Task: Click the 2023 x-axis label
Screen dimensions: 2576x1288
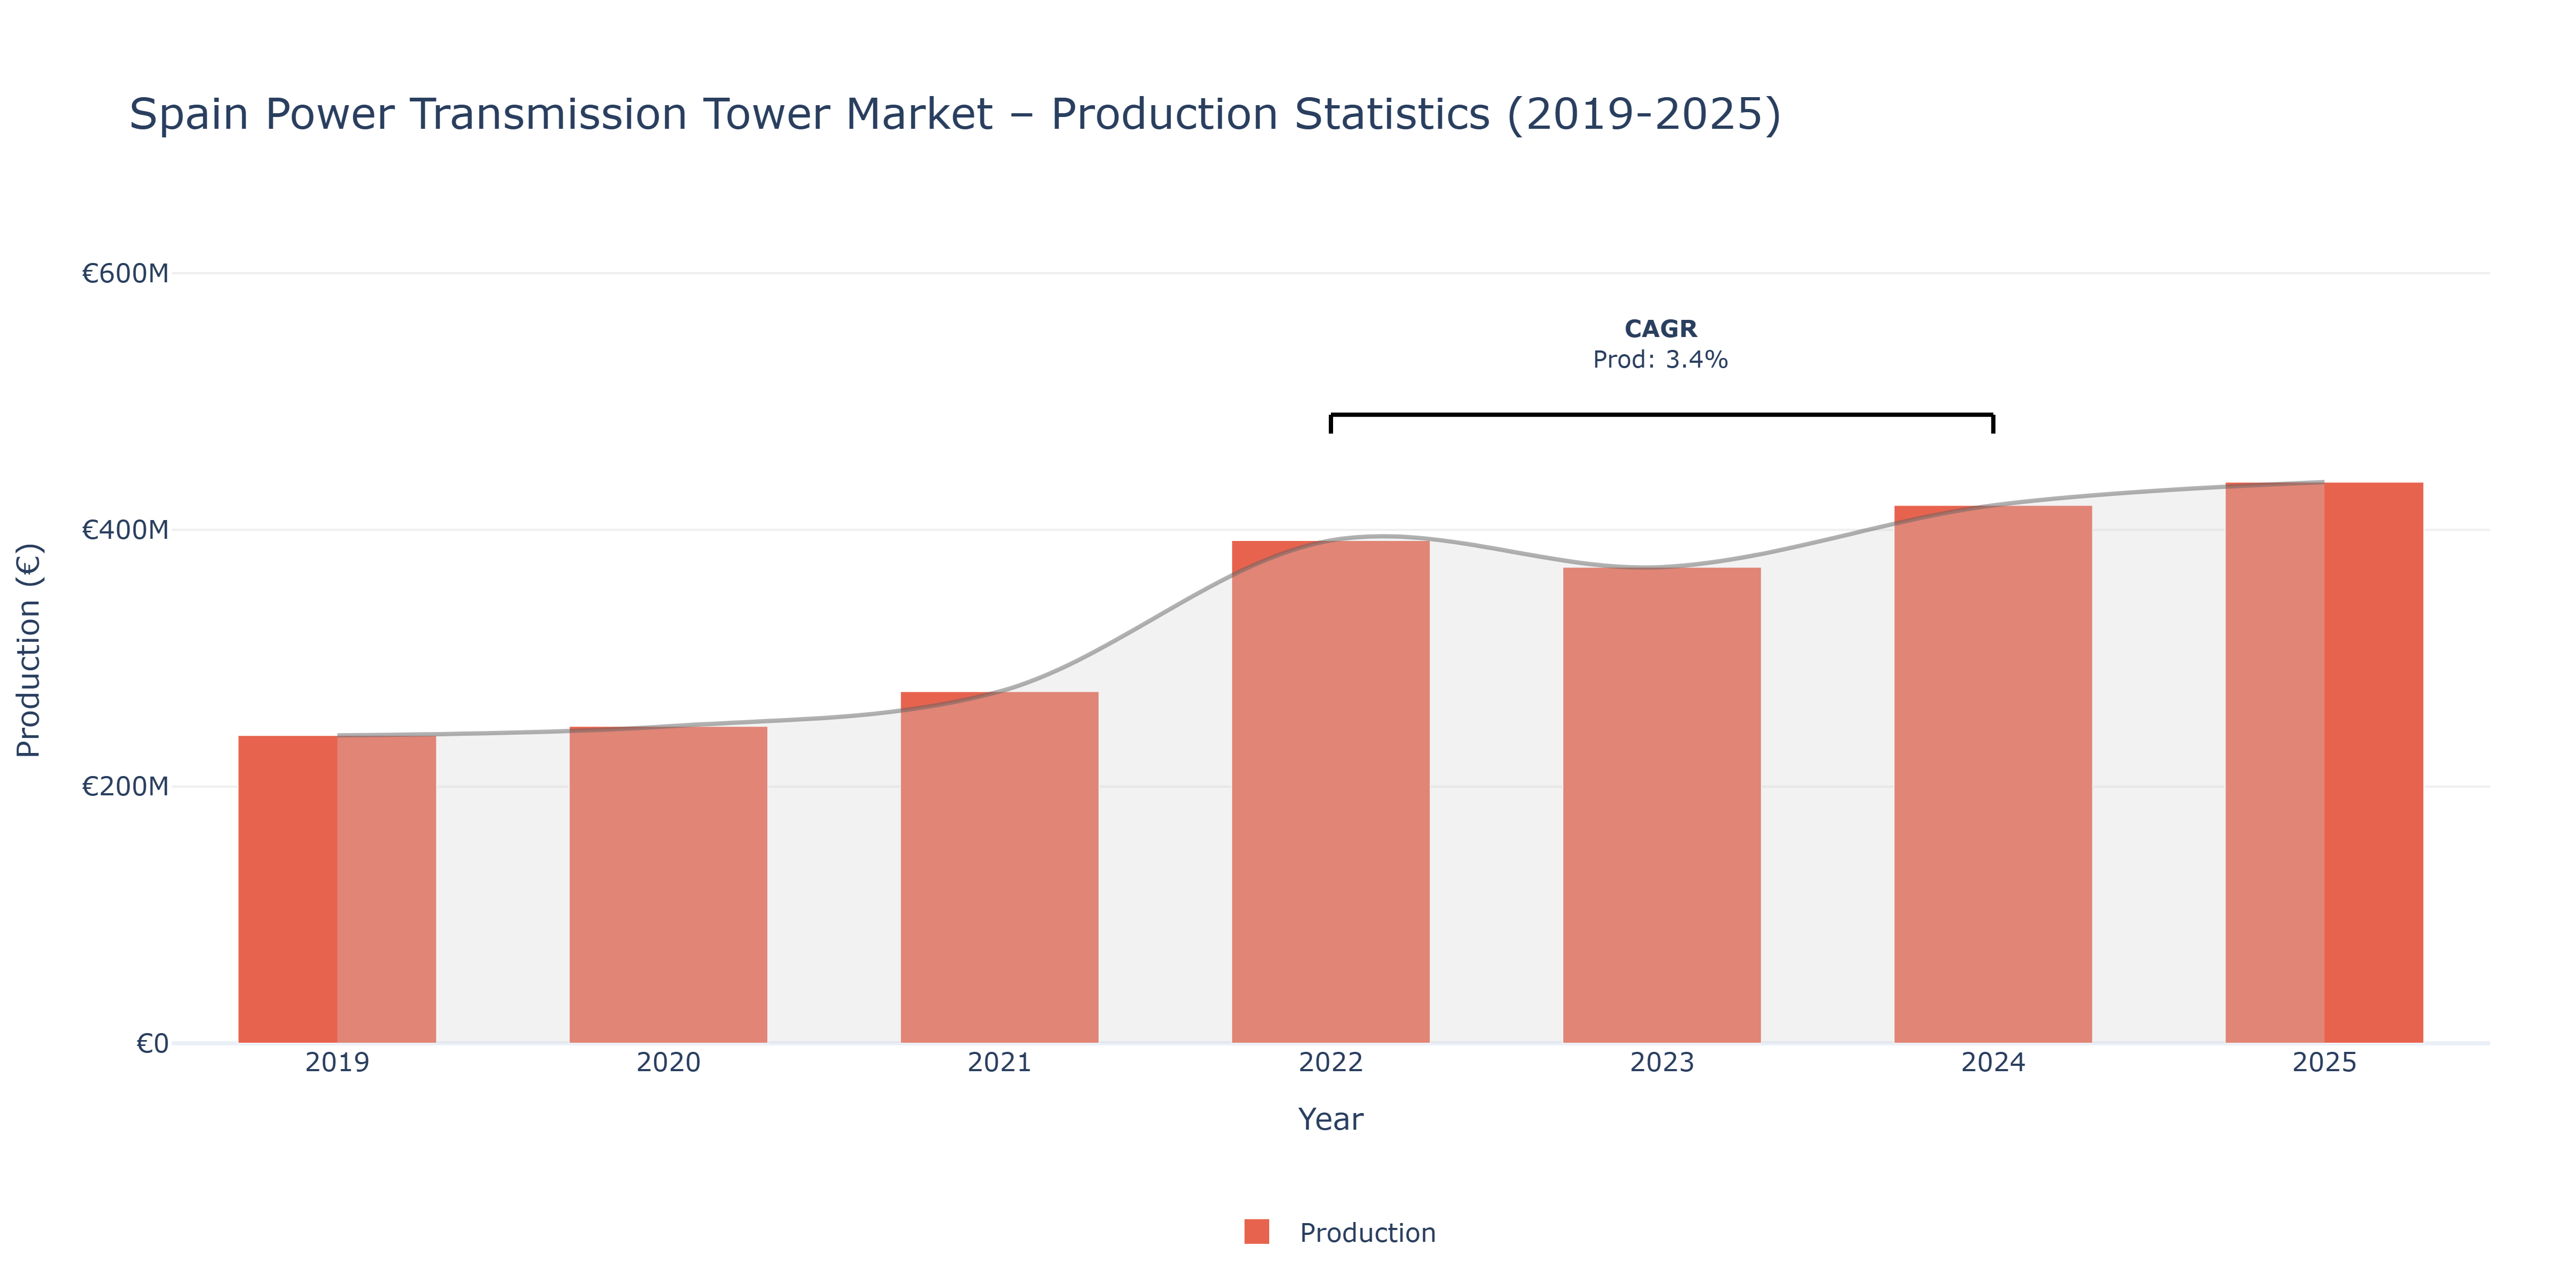Action: (1662, 1062)
